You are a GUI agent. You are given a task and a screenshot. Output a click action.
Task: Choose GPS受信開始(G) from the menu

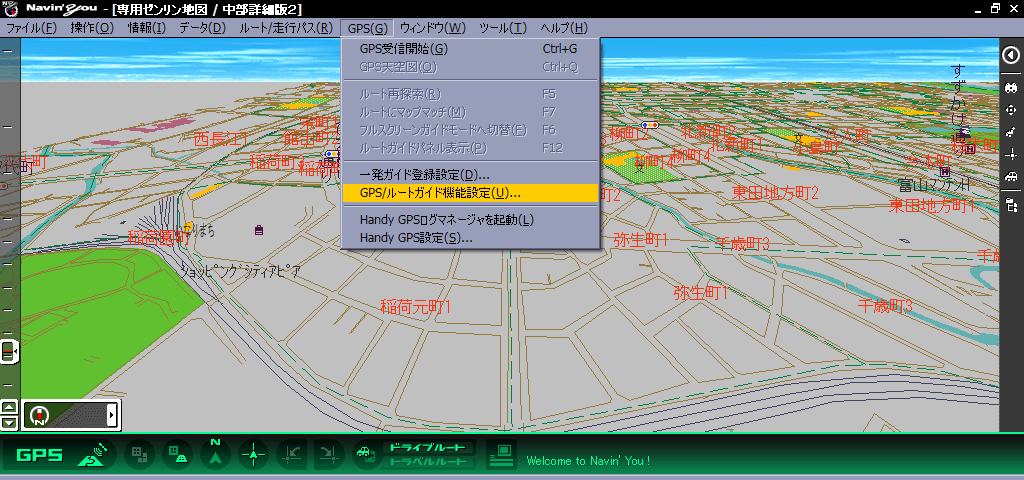(x=470, y=49)
